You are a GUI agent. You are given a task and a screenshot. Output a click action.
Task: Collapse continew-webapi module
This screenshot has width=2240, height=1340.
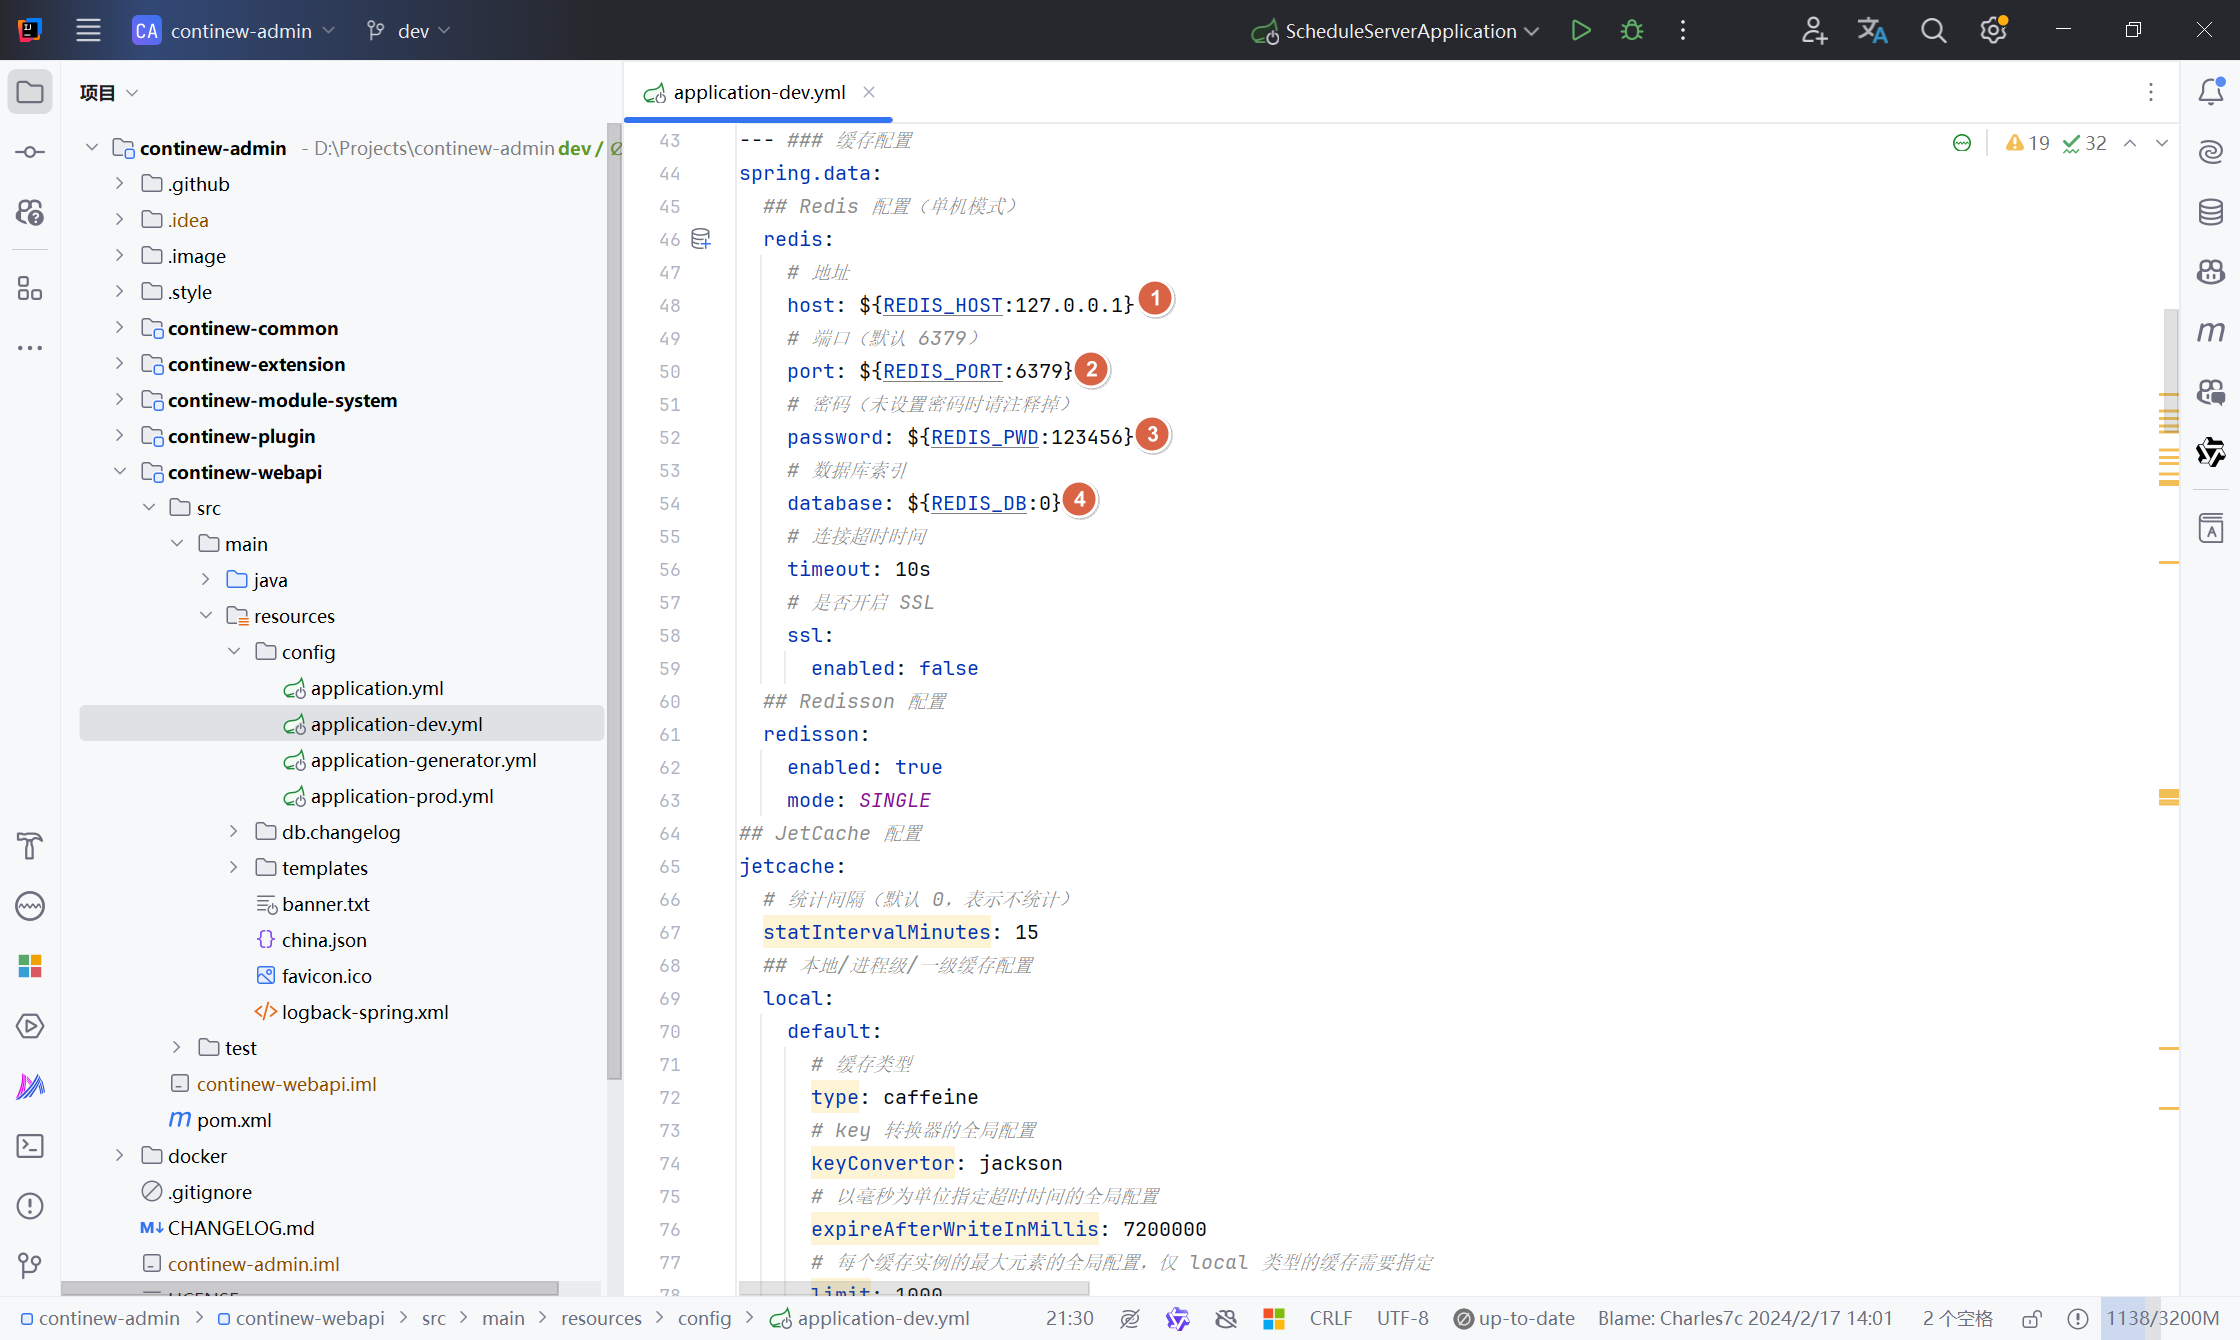[119, 472]
